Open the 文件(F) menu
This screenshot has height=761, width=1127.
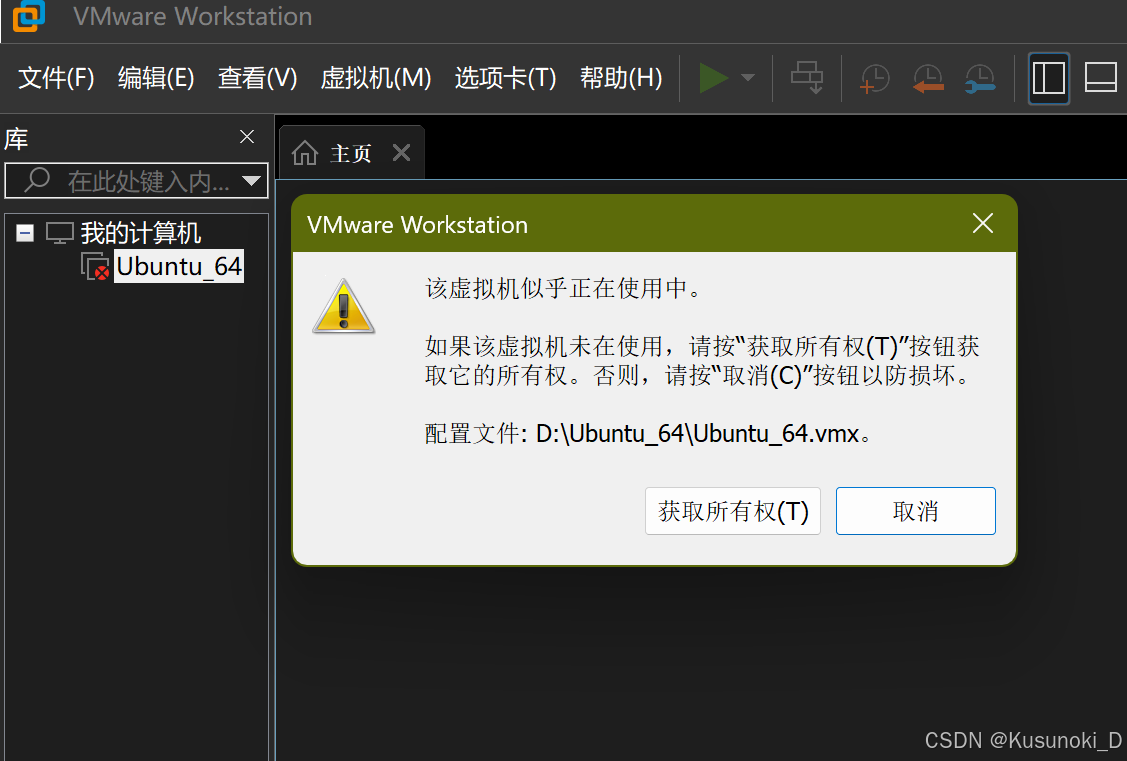click(56, 78)
